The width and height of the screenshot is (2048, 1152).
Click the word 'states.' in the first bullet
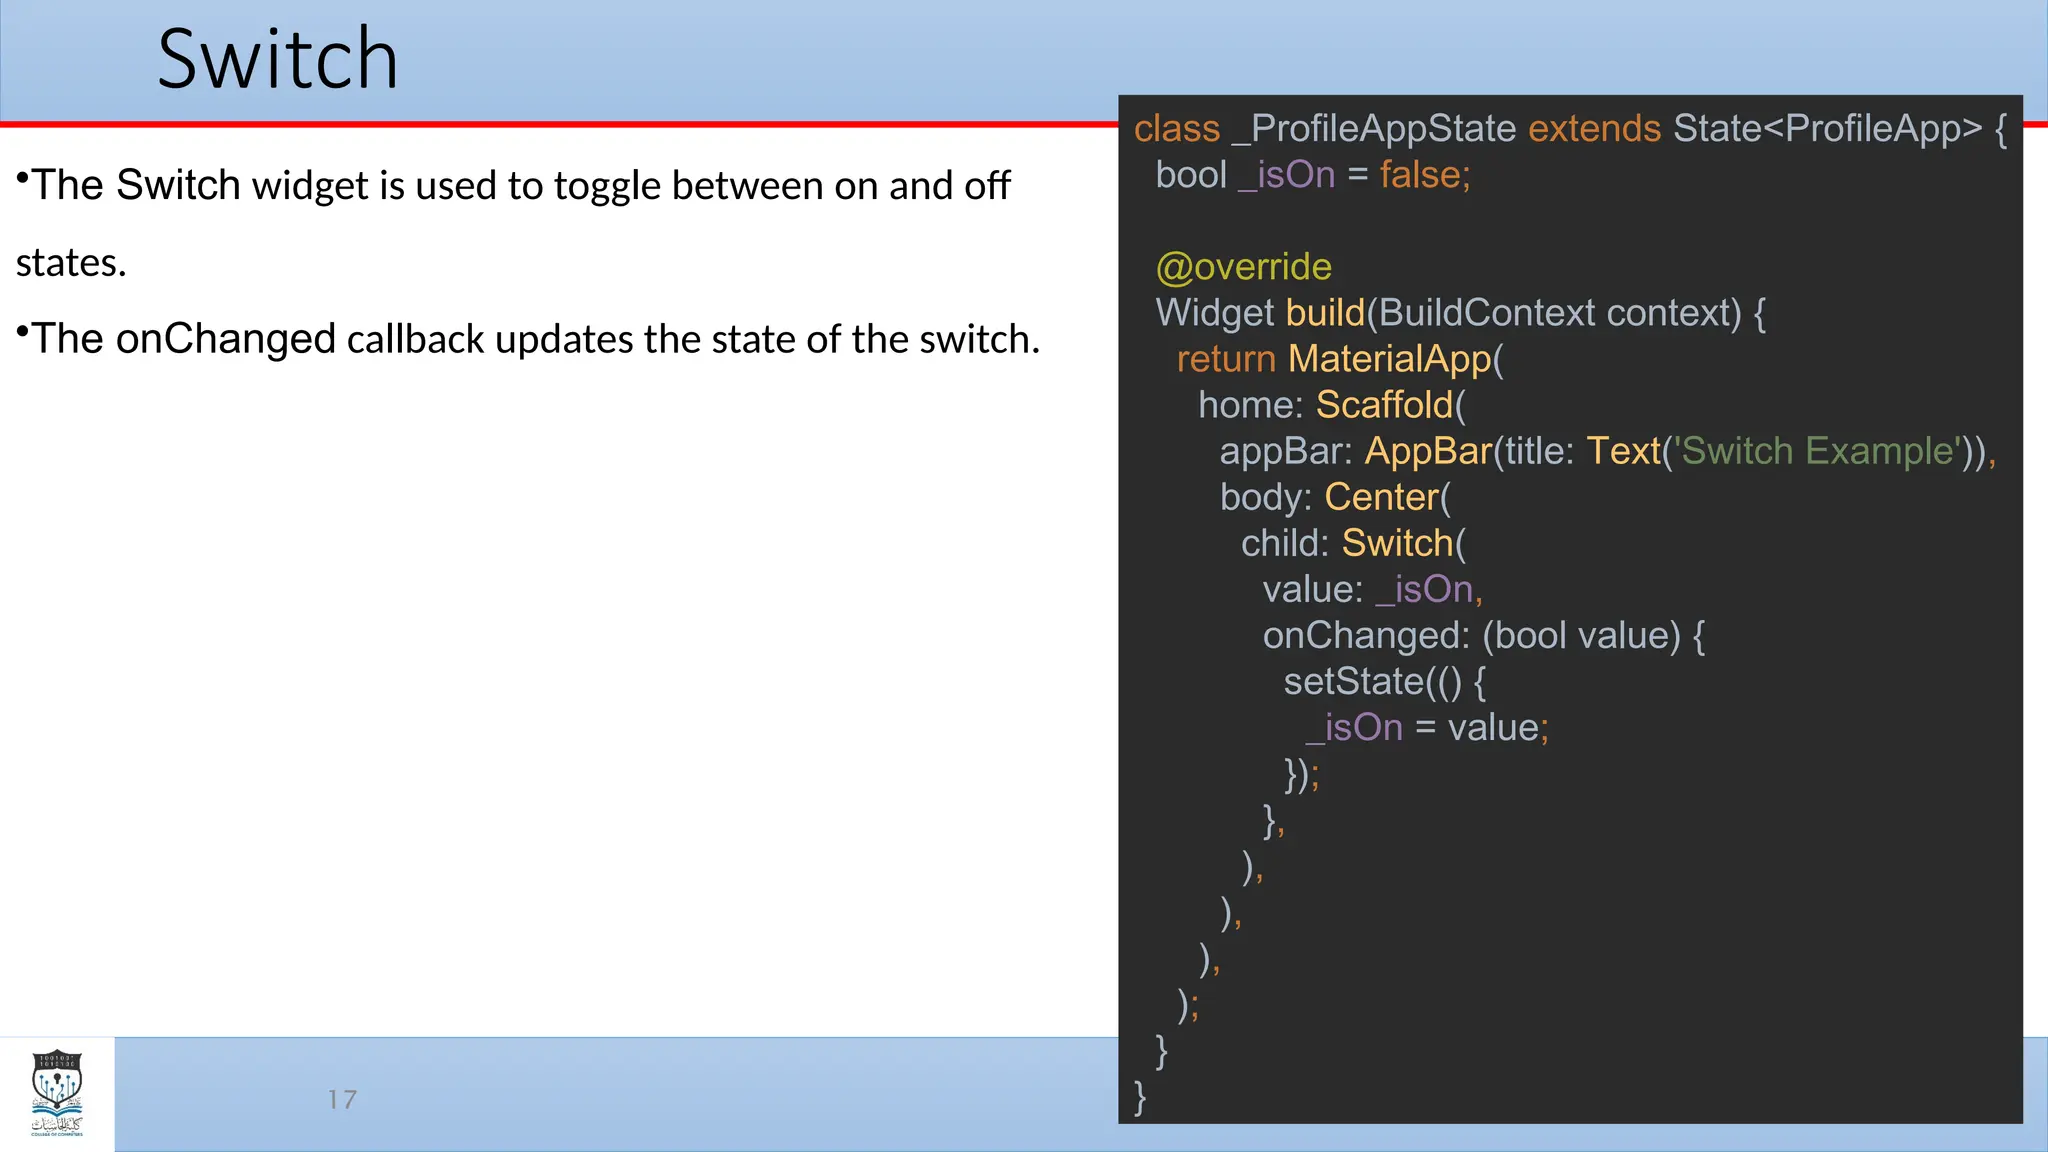pos(71,263)
